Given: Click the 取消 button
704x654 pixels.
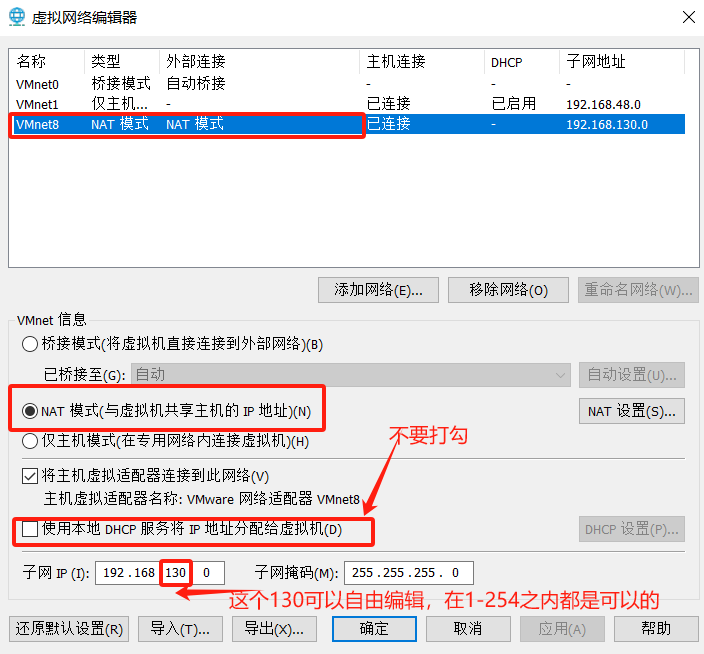Looking at the screenshot, I should point(468,629).
